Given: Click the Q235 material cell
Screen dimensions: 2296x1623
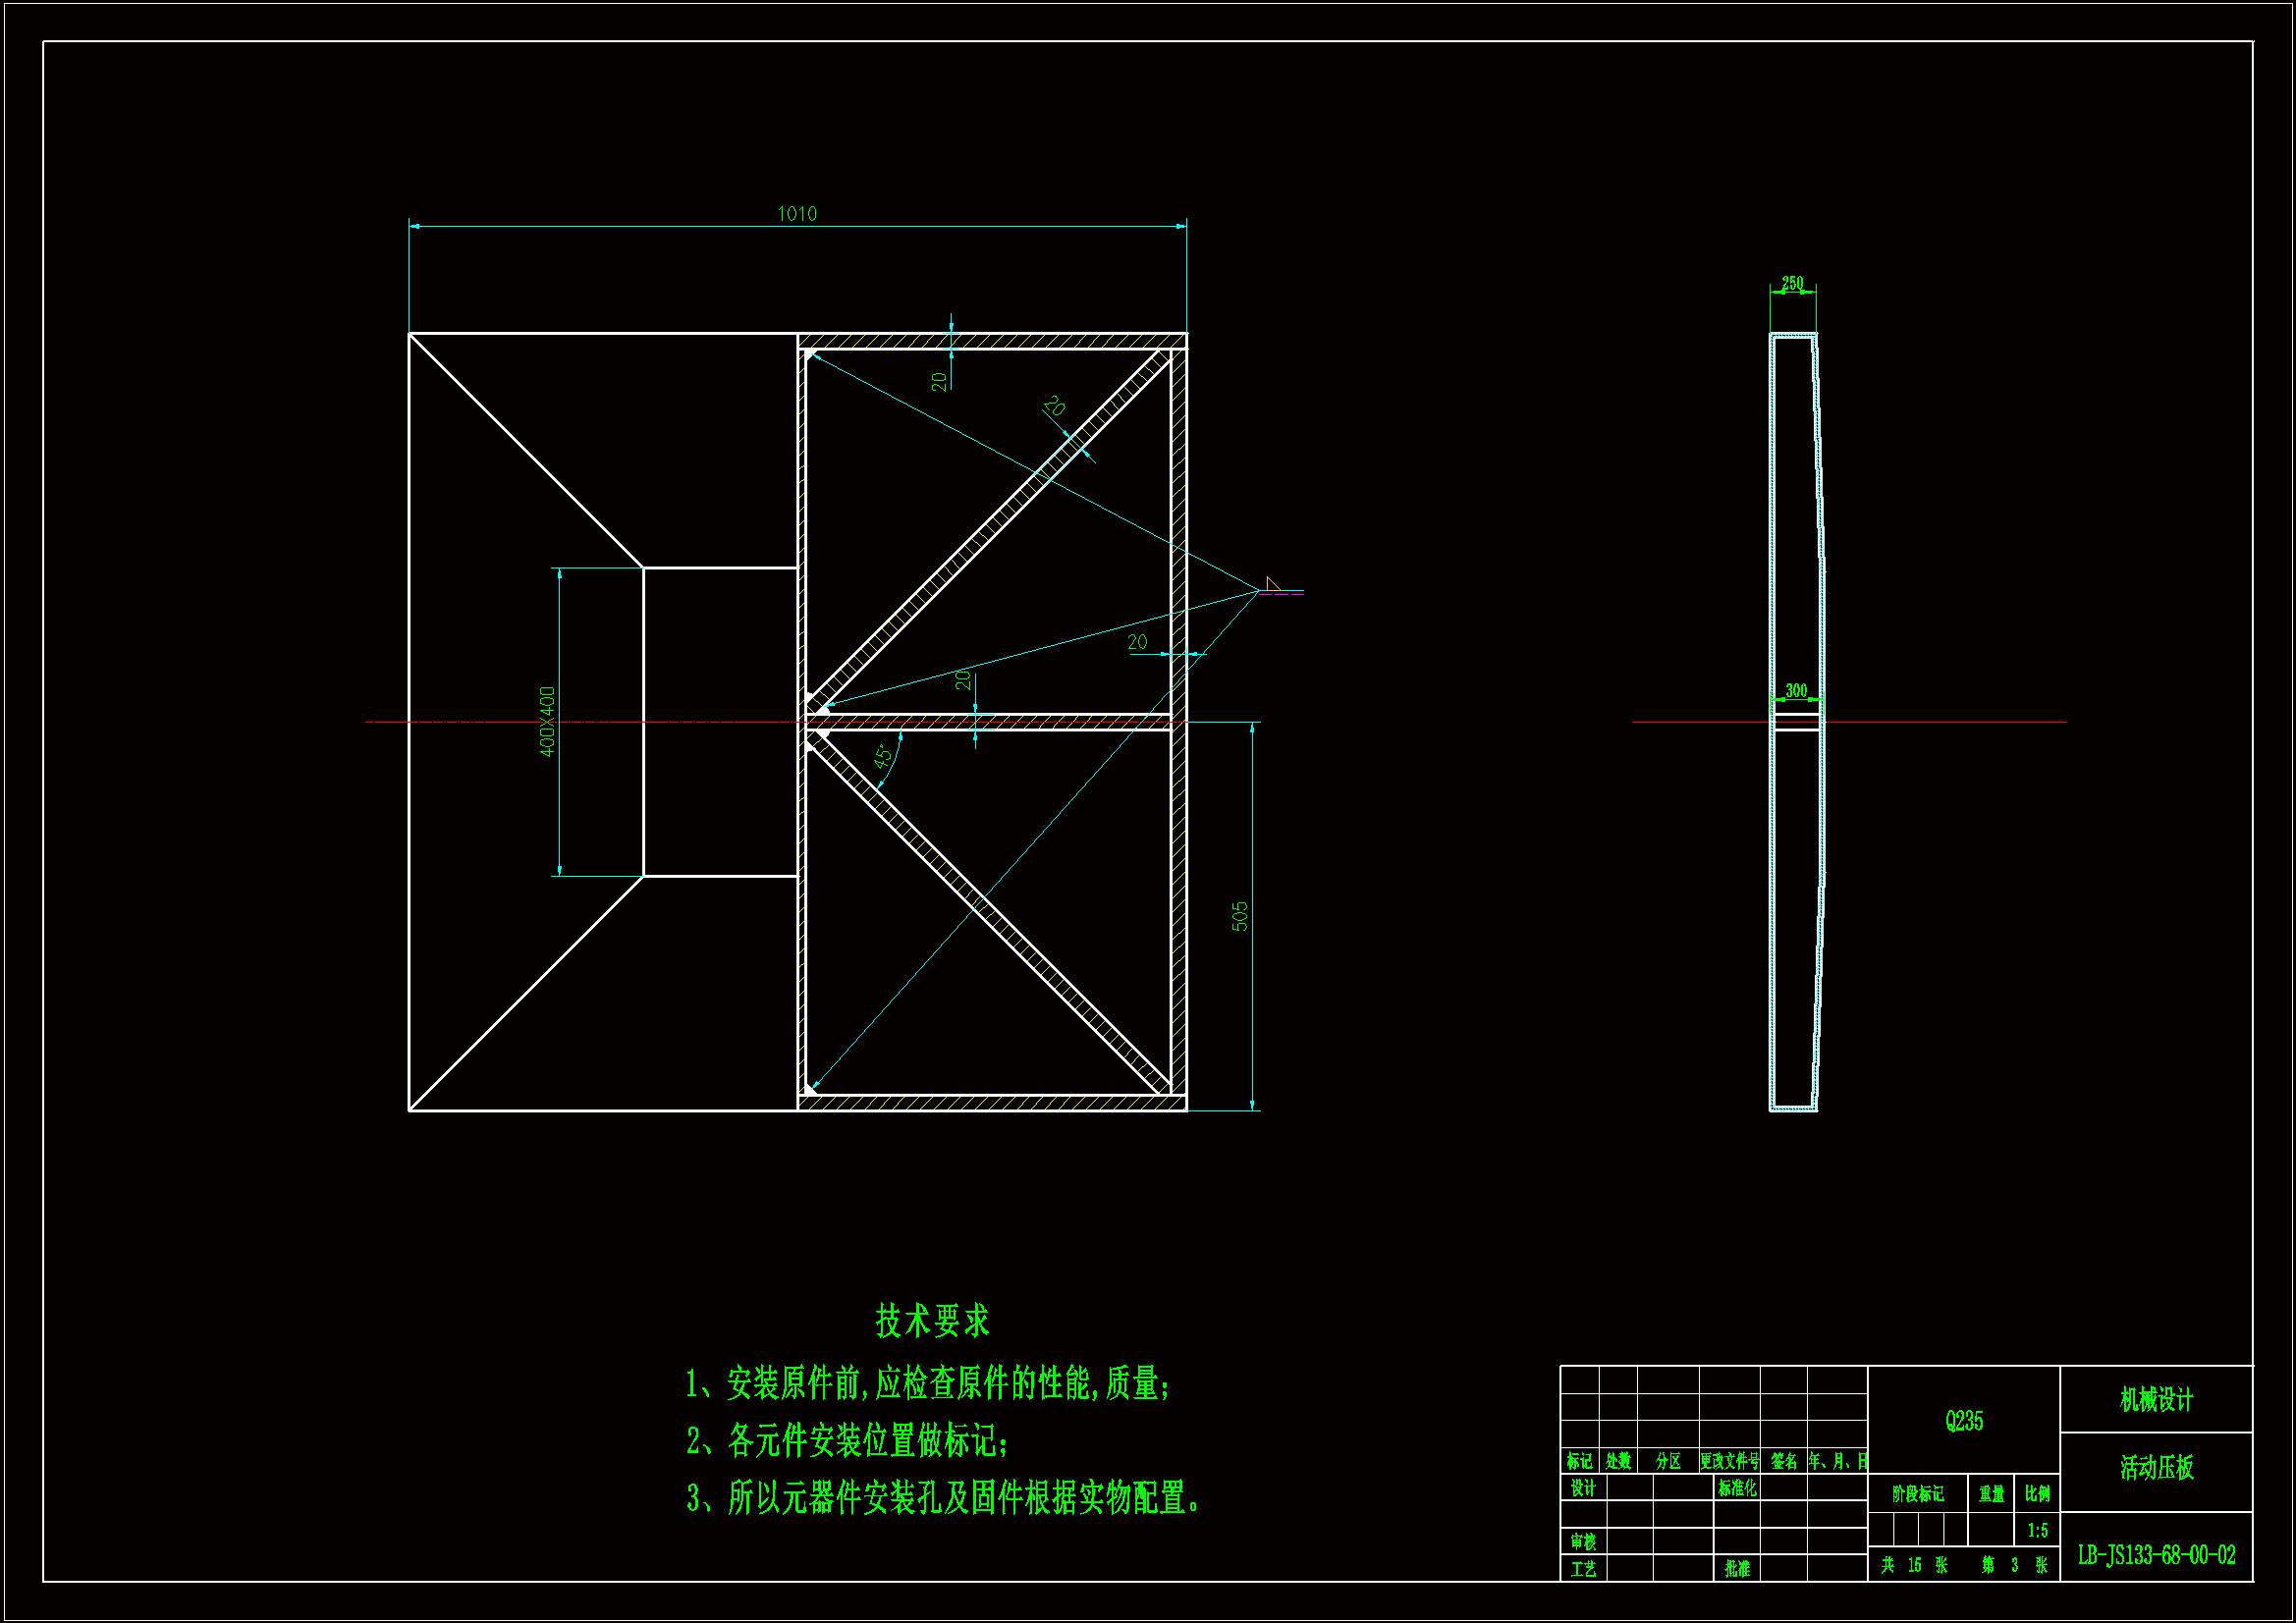Looking at the screenshot, I should pos(1964,1421).
